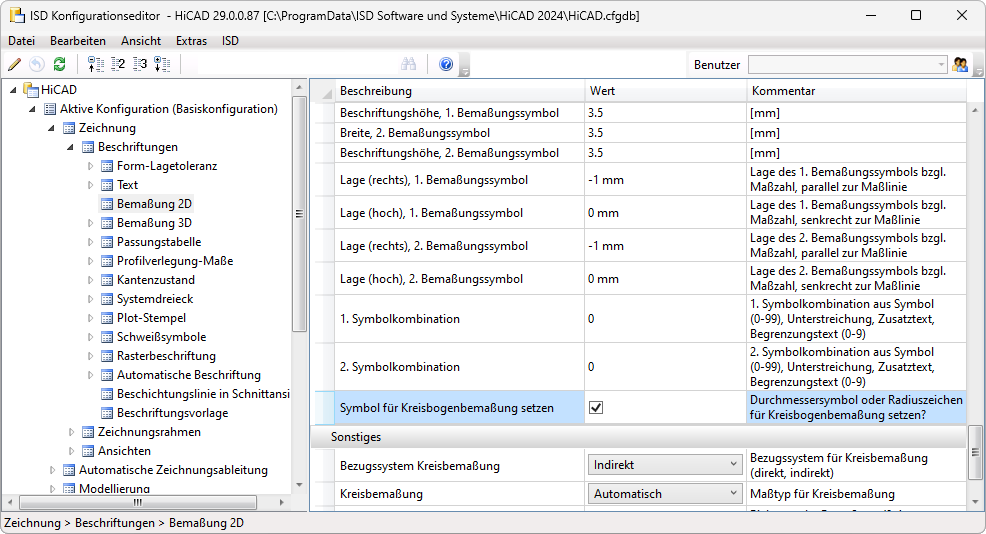The width and height of the screenshot is (986, 534).
Task: Collapse the Aktive Konfiguration node
Action: tap(32, 109)
